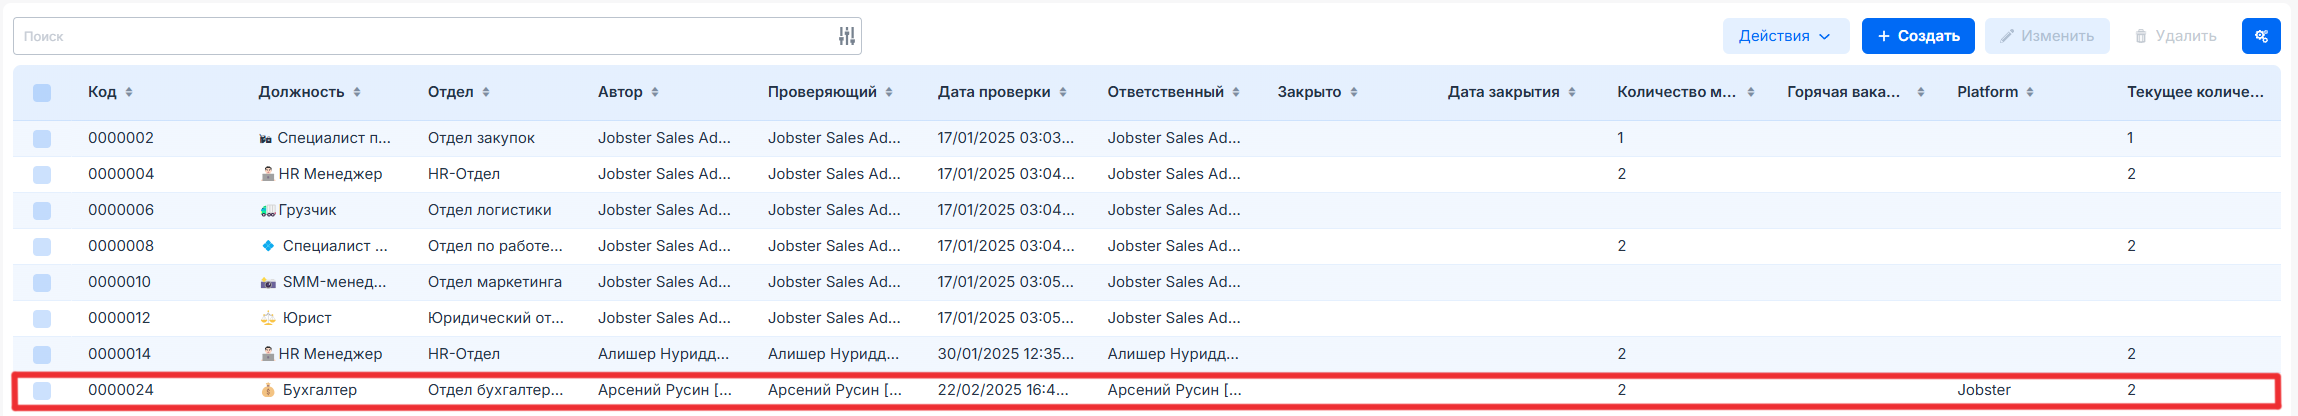Click Арсений Русин in Ответственный column
This screenshot has height=416, width=2298.
coord(1175,390)
